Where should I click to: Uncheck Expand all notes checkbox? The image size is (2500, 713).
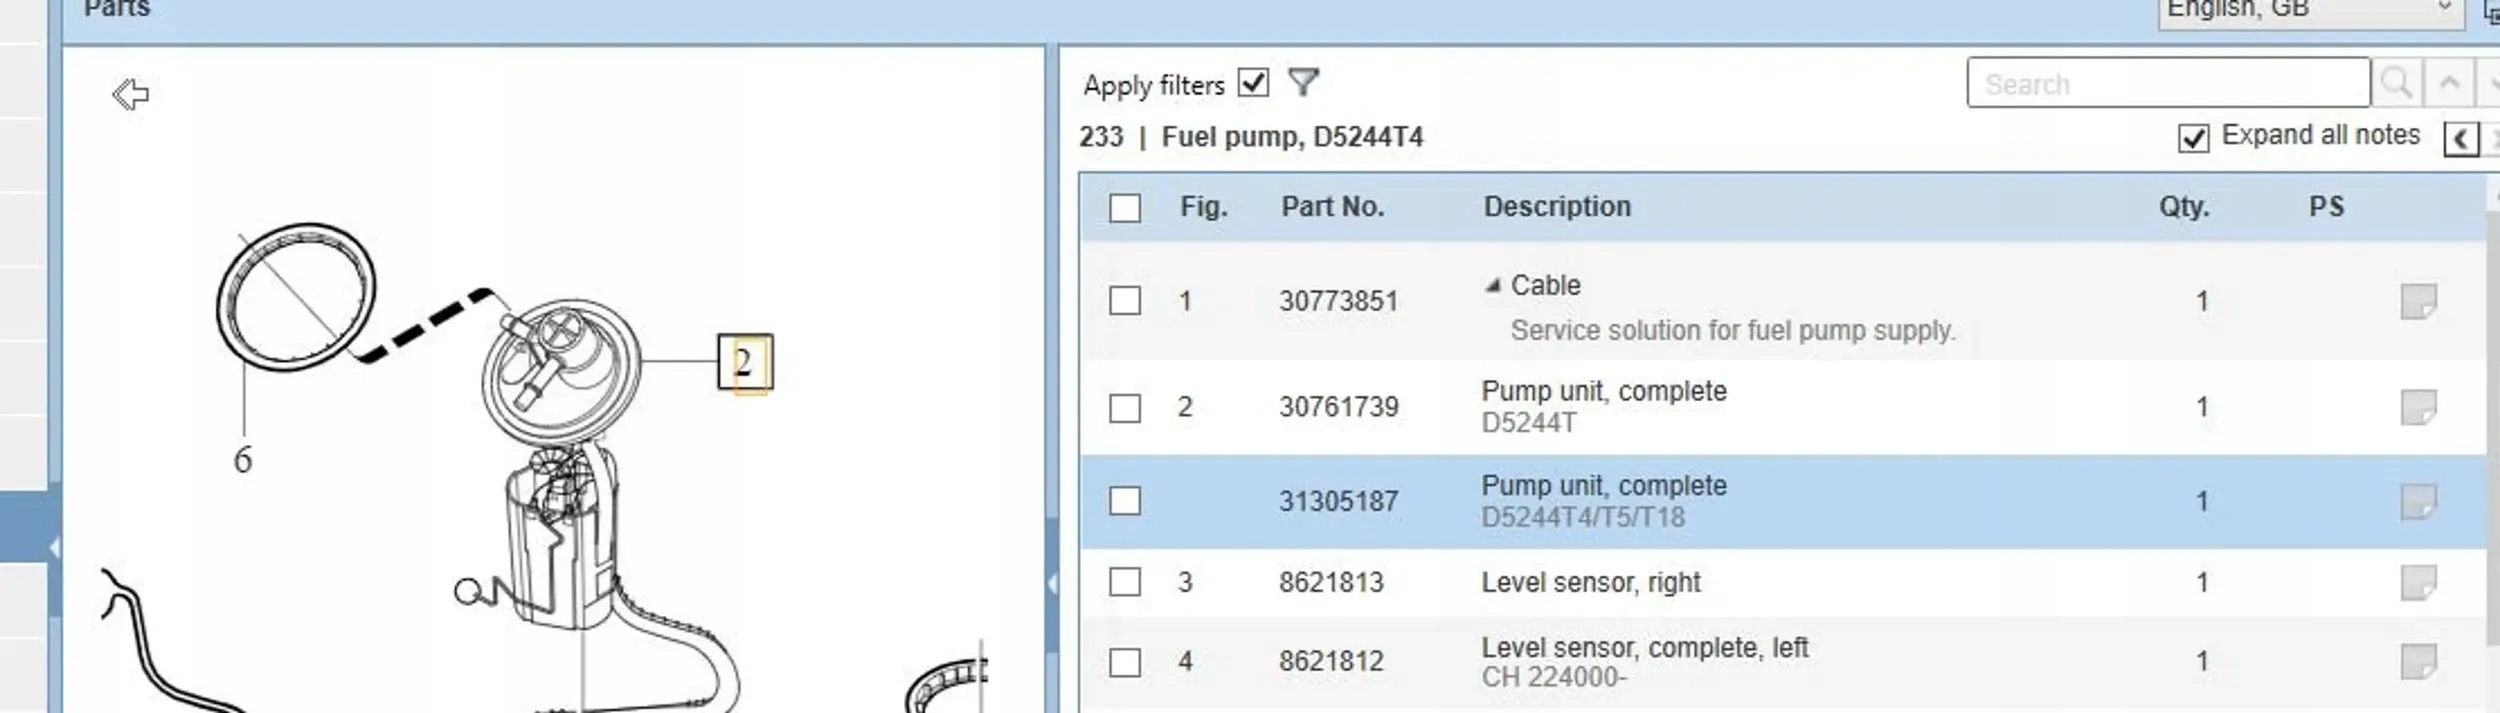2193,138
